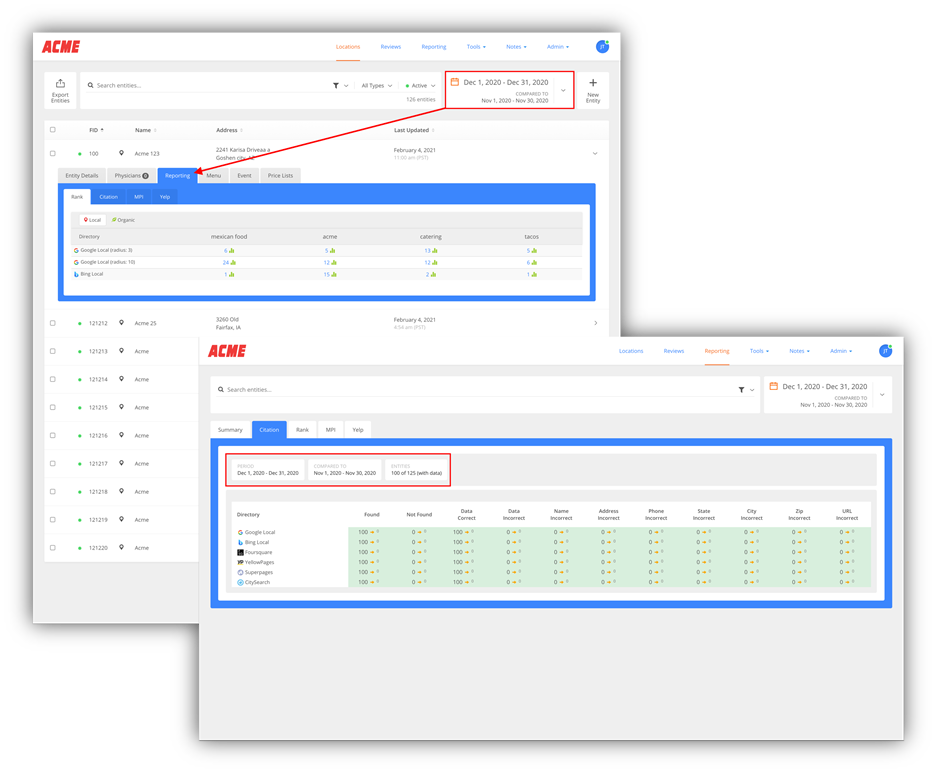The width and height of the screenshot is (937, 774).
Task: Select the Local rank filter button
Action: (x=93, y=220)
